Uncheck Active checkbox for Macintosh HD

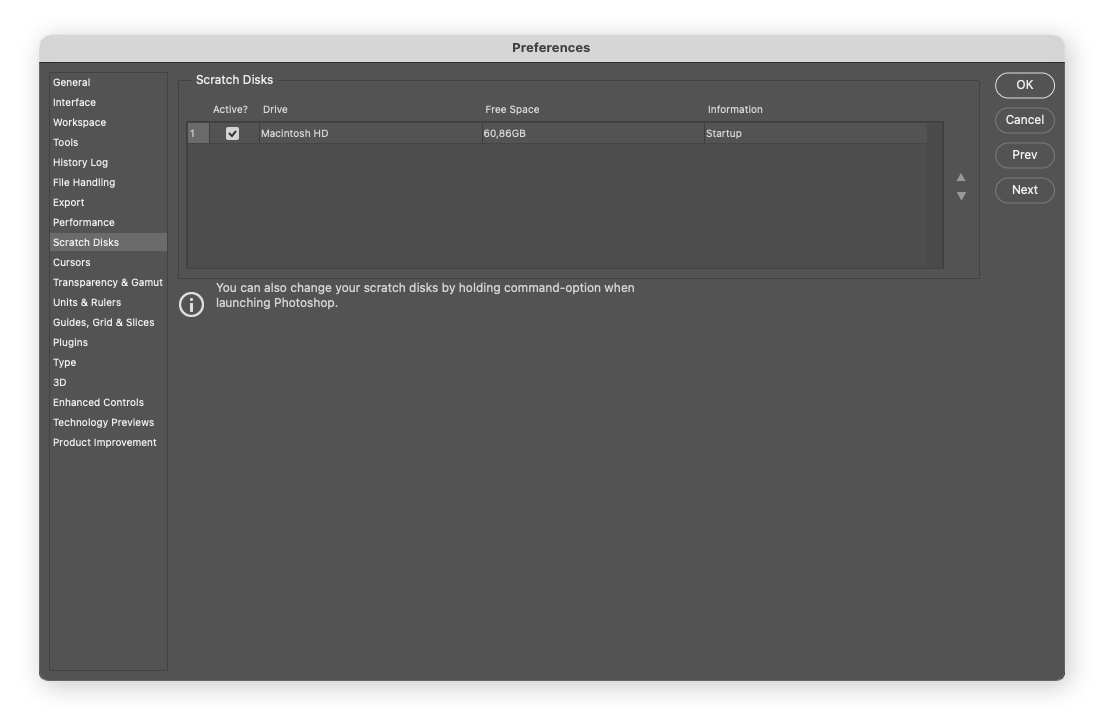pos(232,133)
